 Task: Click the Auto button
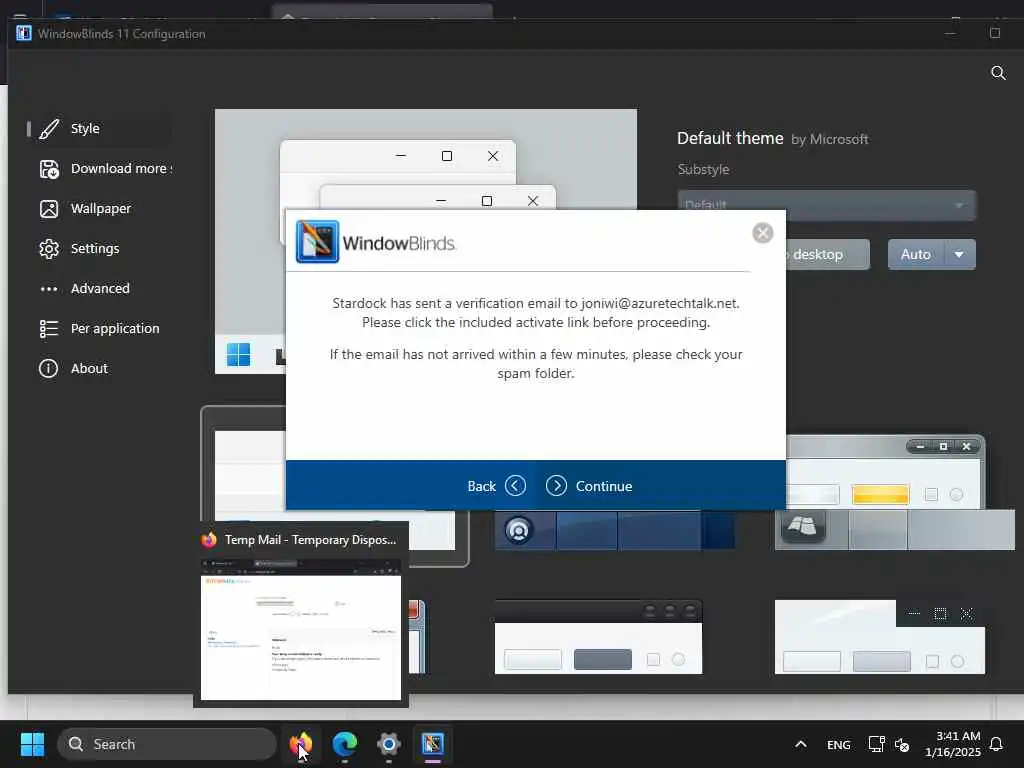click(916, 254)
